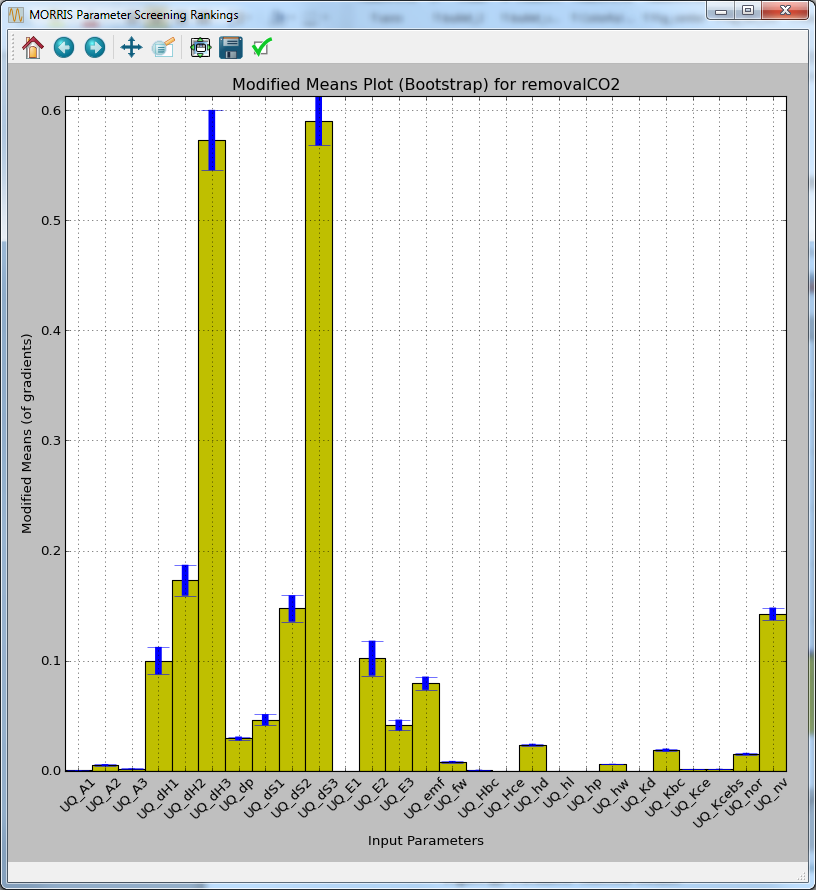Click the MORRIS icon in the title bar
Image resolution: width=816 pixels, height=890 pixels.
tap(12, 13)
